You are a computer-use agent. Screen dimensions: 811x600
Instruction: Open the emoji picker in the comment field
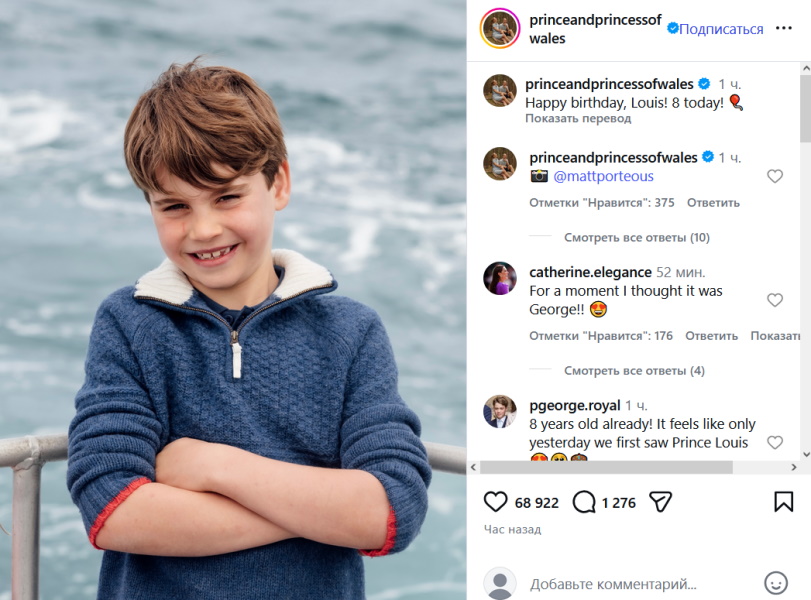(x=776, y=583)
